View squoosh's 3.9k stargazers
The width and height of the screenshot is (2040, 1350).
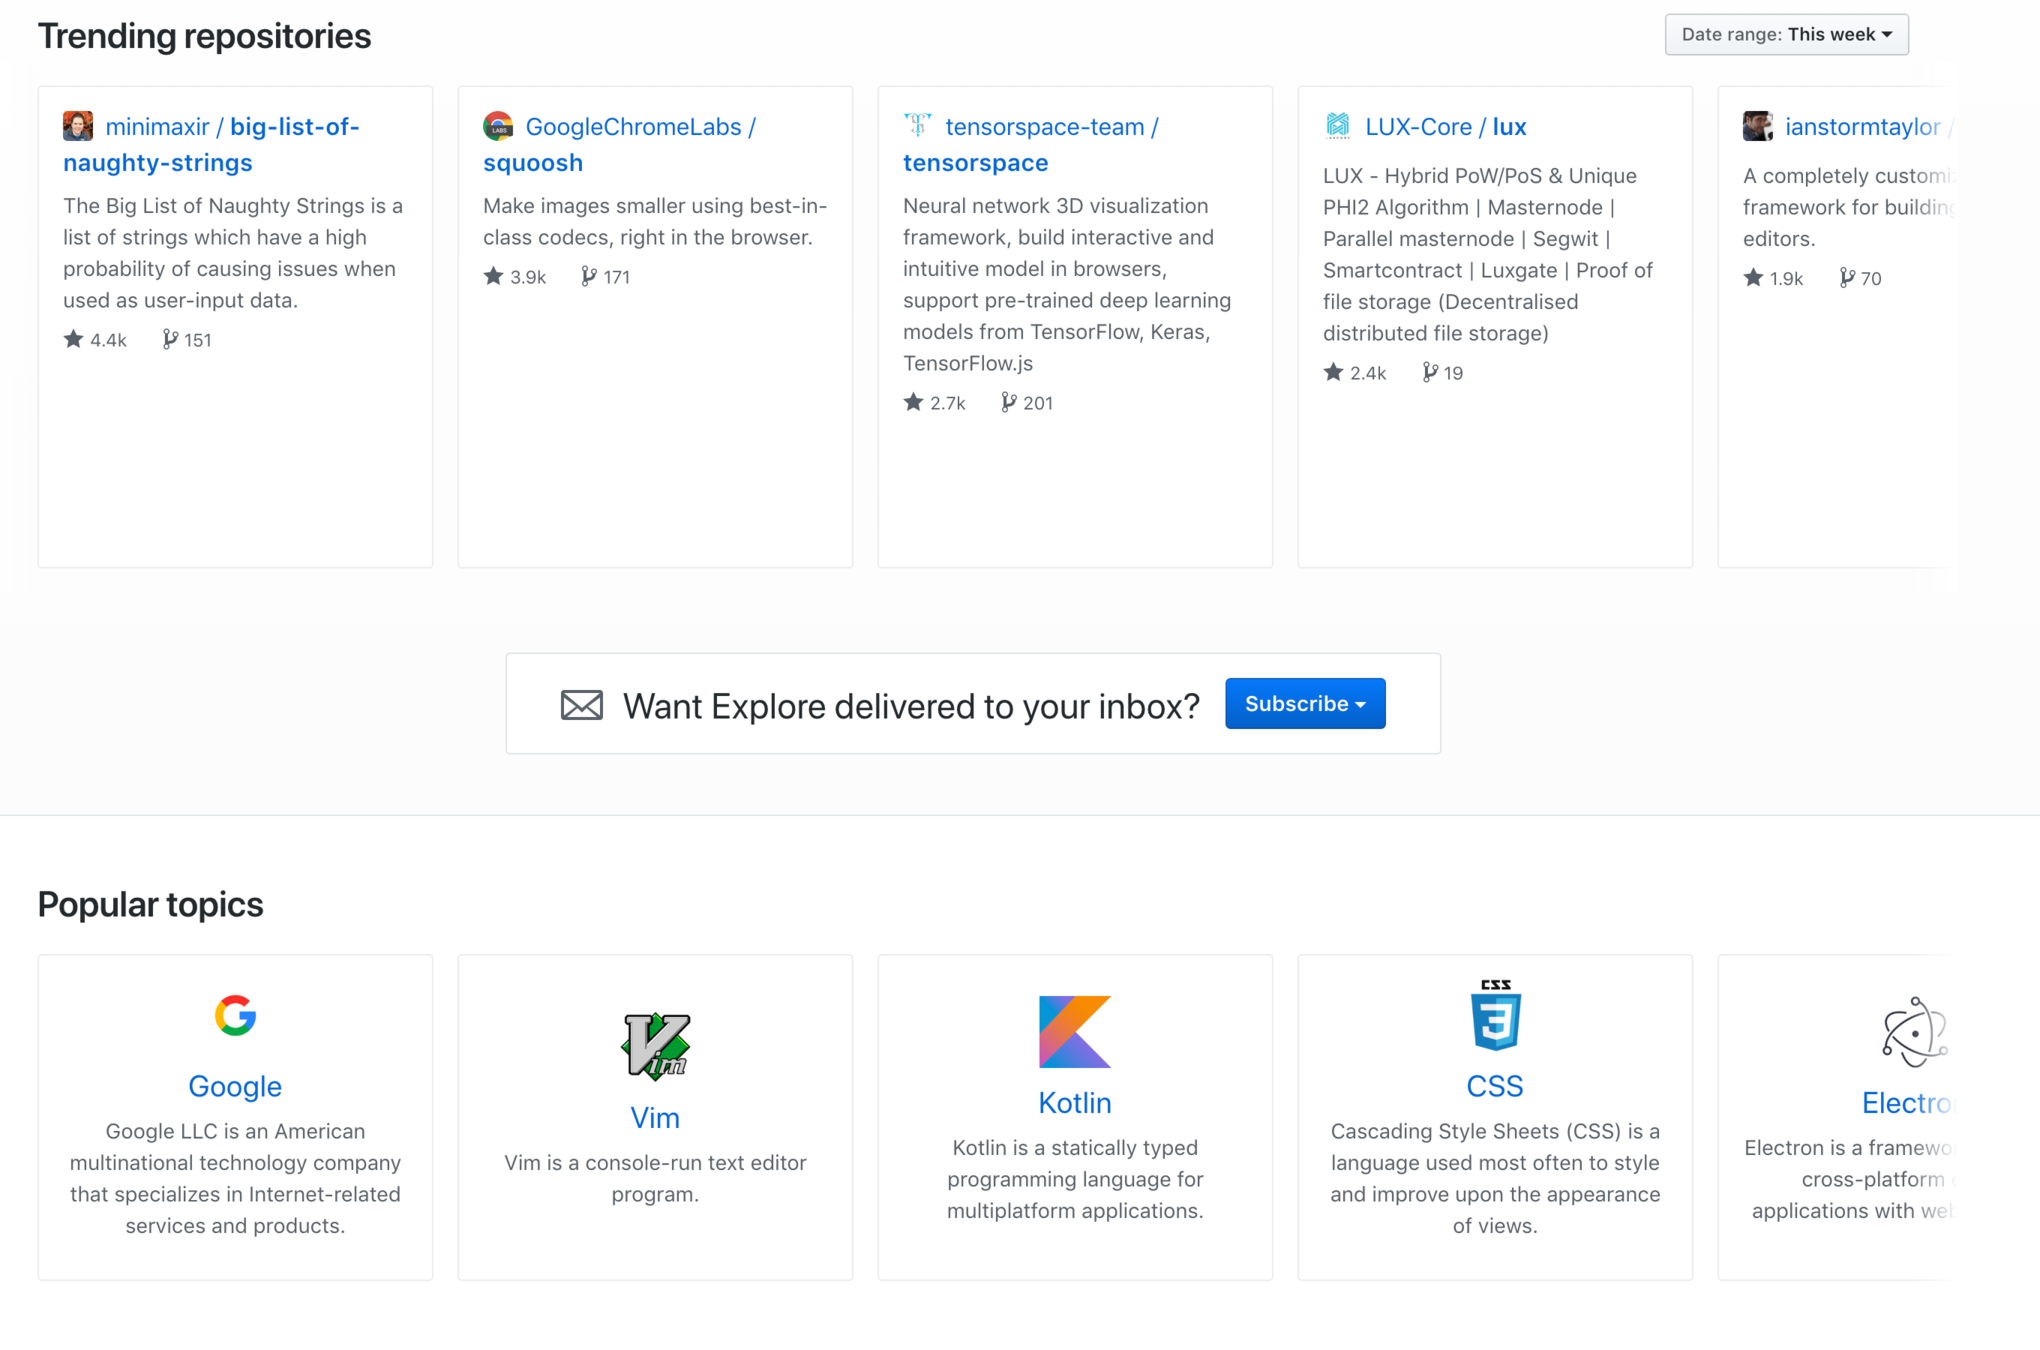(516, 277)
